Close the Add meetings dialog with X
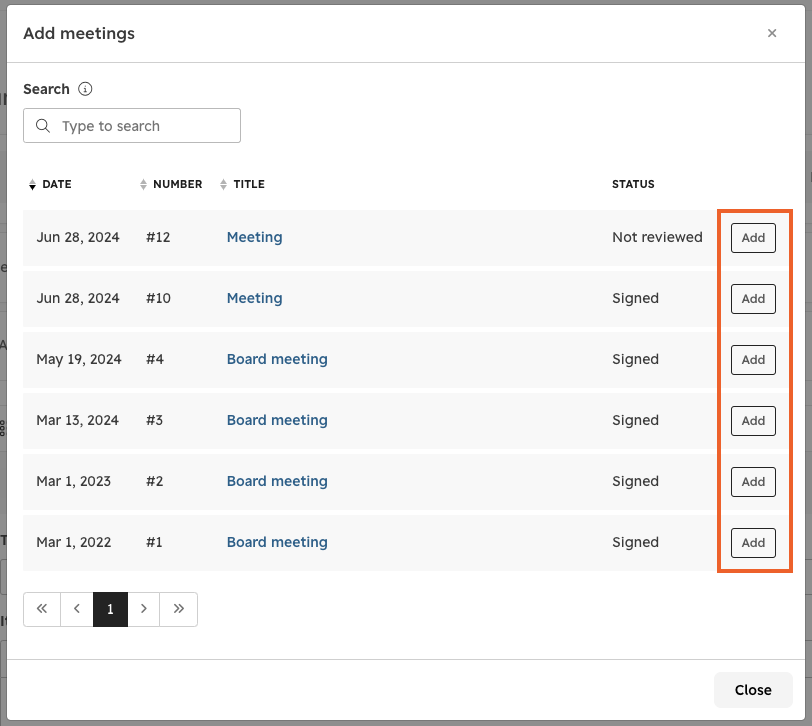 click(772, 33)
